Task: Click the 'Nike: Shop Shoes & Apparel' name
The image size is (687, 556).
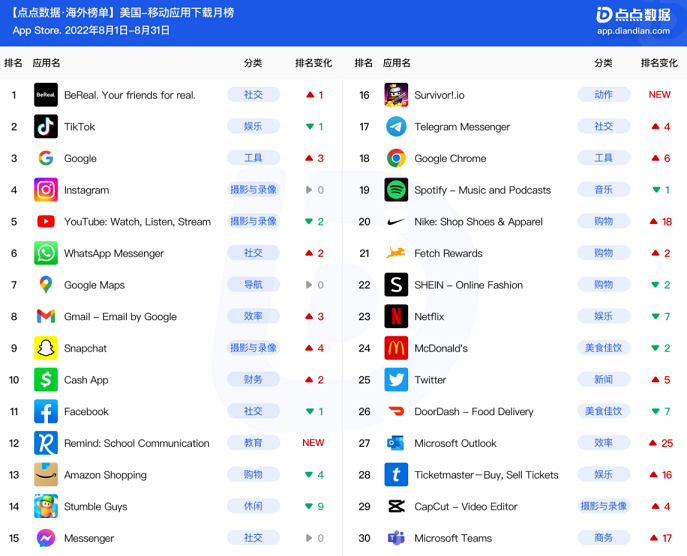Action: pyautogui.click(x=478, y=222)
